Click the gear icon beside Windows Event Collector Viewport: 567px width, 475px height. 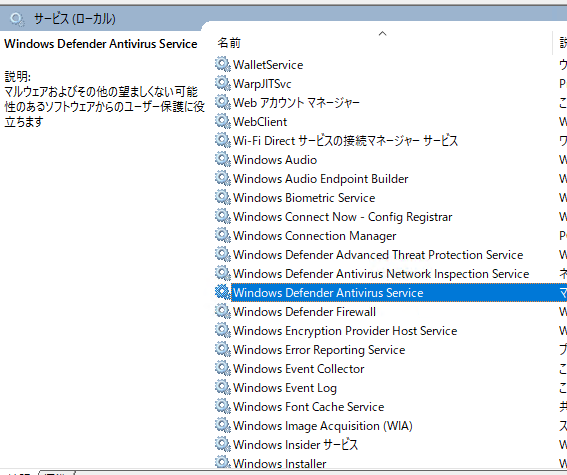[223, 368]
